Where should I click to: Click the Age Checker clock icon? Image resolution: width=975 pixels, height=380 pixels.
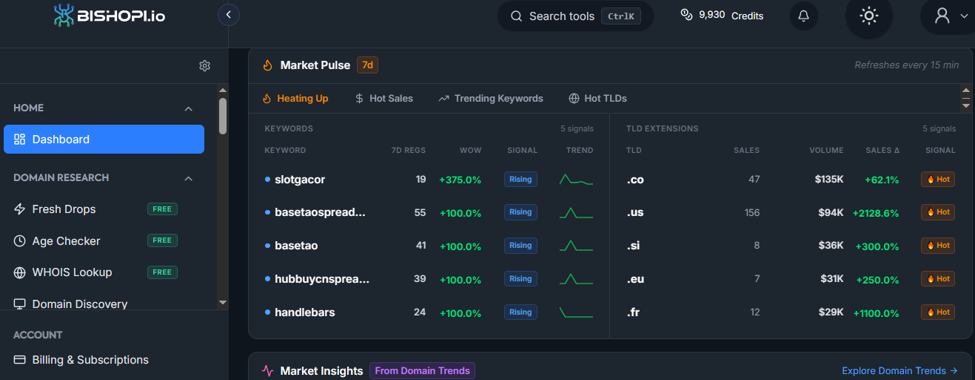tap(19, 241)
